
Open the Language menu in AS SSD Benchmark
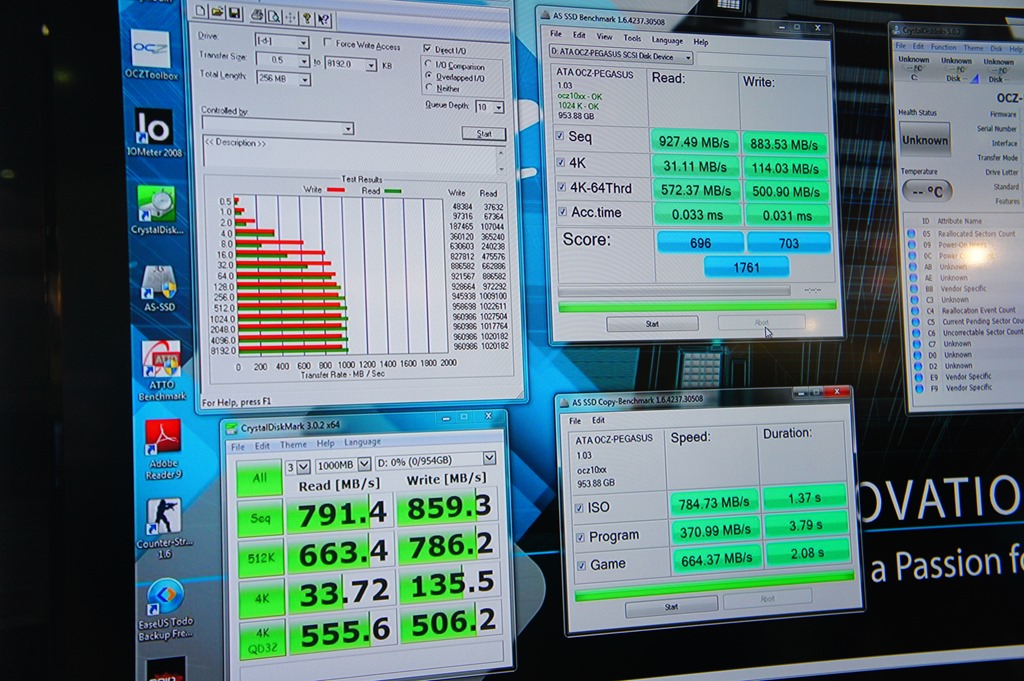[667, 40]
